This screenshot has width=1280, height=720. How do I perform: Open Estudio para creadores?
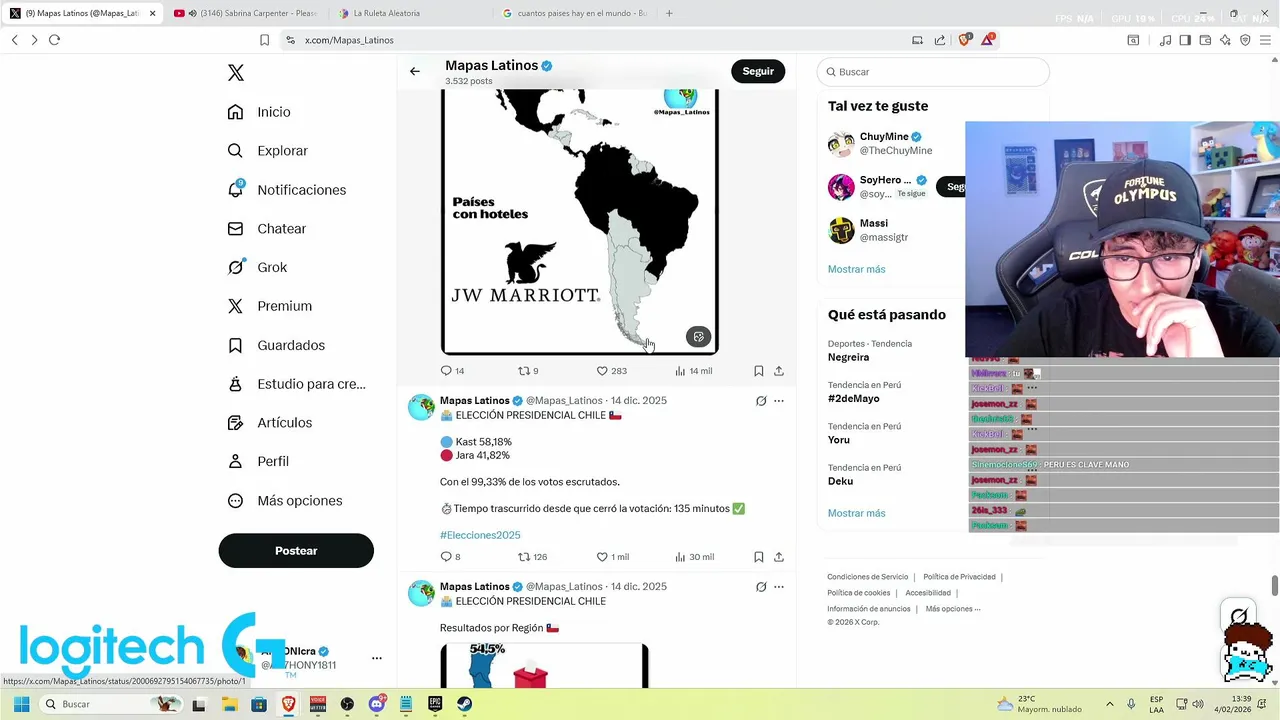(x=296, y=384)
